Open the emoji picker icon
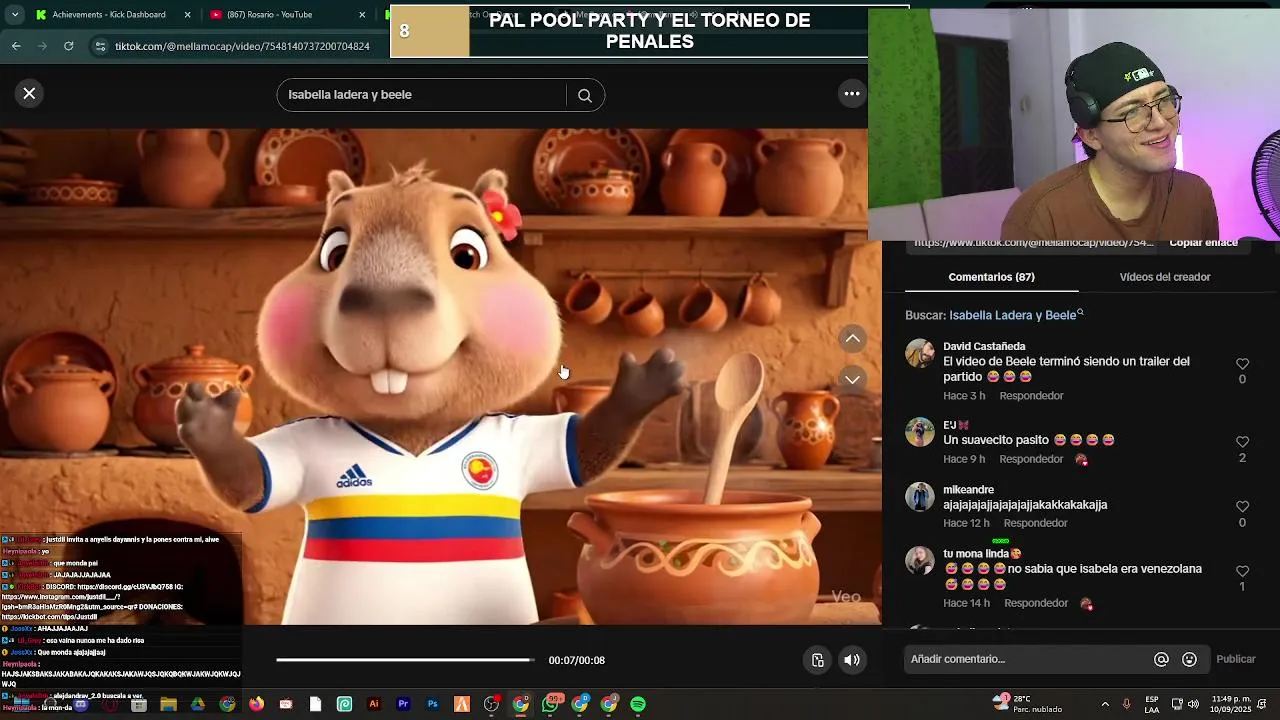Screen dimensions: 1280x720 click(1189, 659)
